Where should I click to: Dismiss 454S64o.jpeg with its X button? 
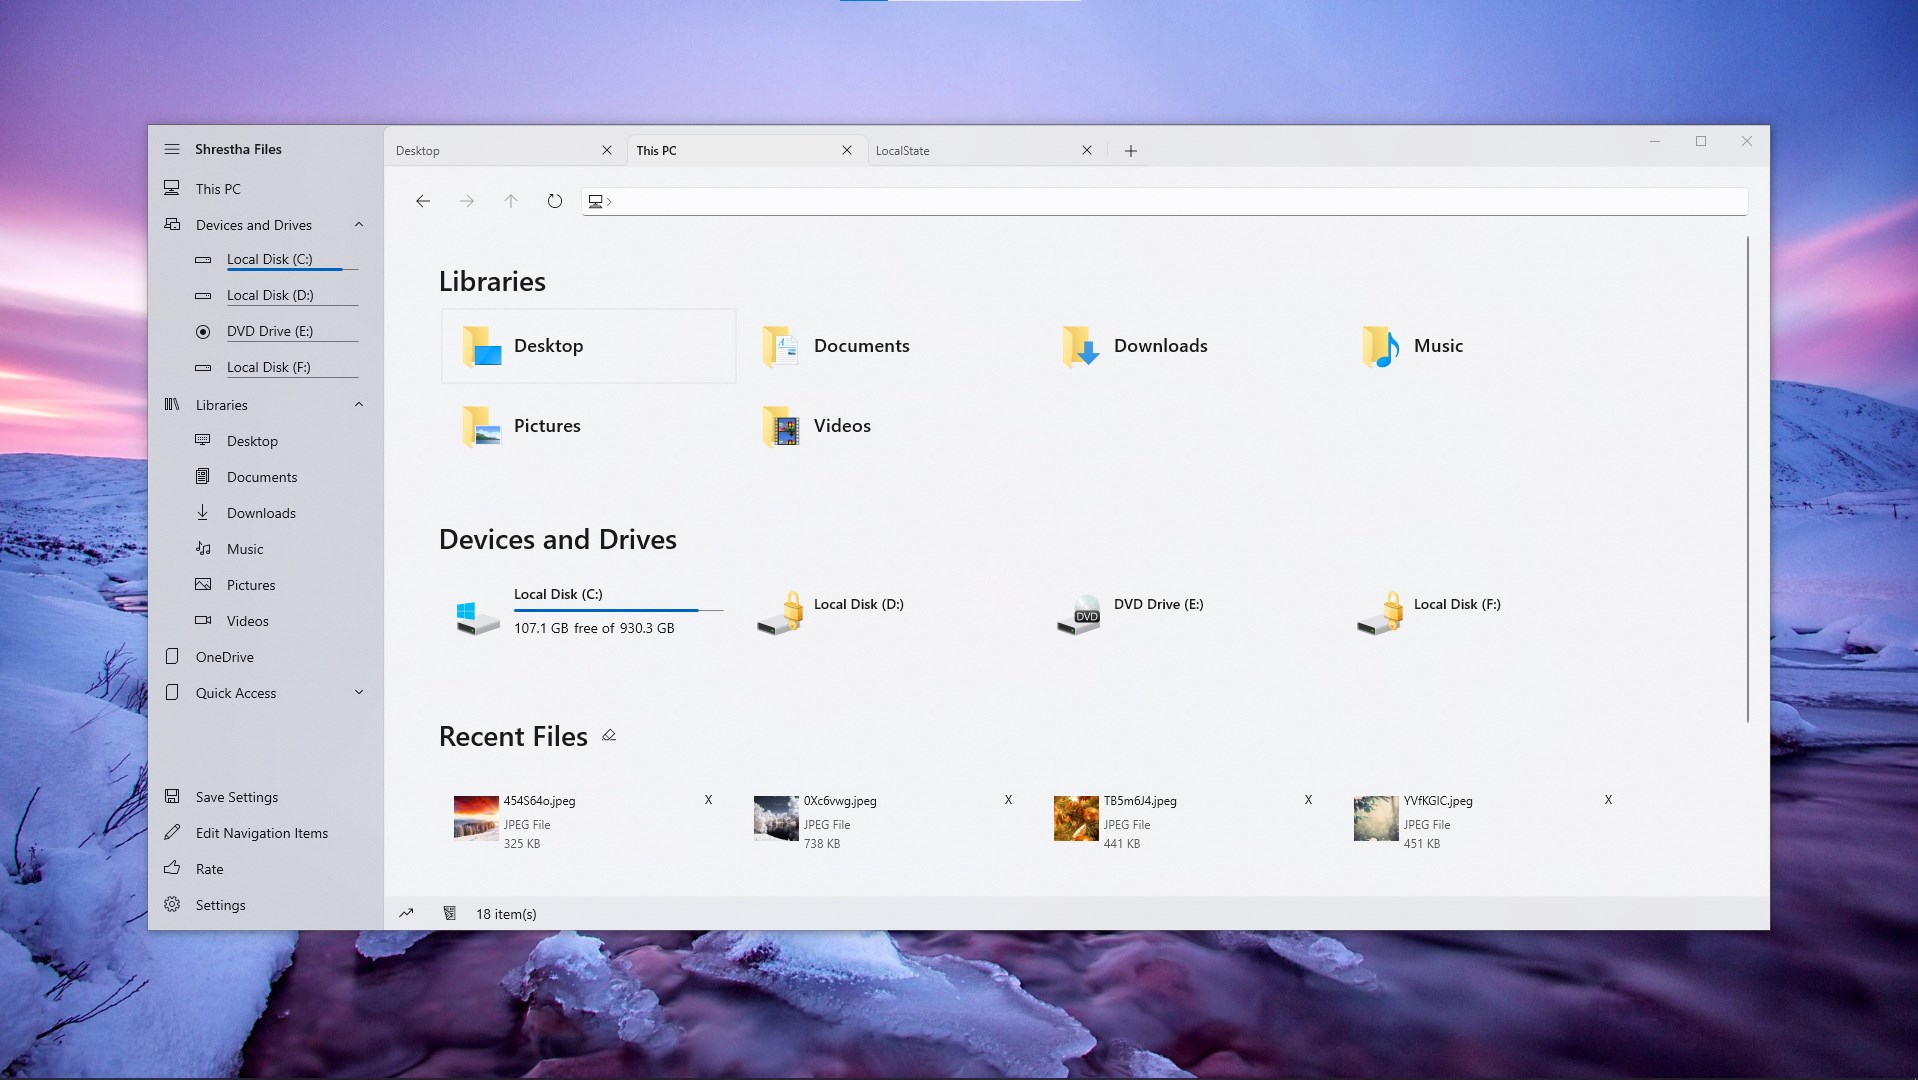point(708,800)
